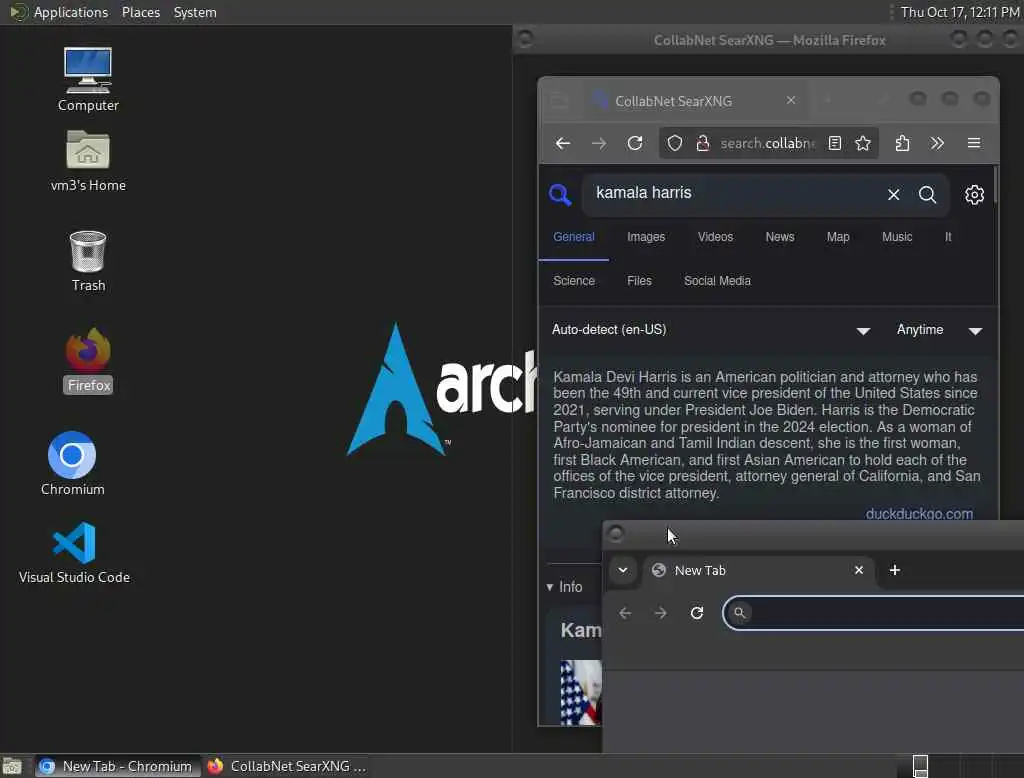
Task: Submit search with the magnifier button
Action: (927, 195)
